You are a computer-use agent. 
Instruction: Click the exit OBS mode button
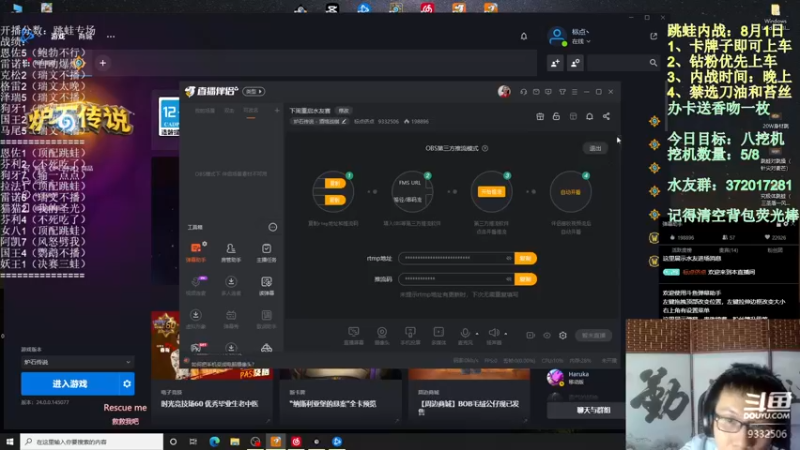[x=595, y=148]
